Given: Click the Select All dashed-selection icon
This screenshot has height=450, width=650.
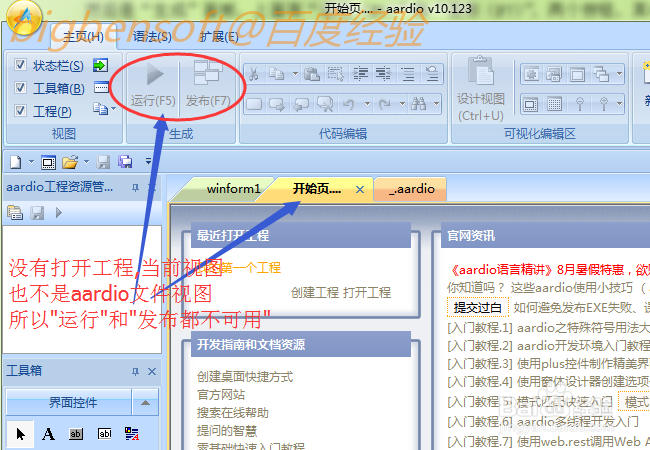Looking at the screenshot, I should [336, 74].
